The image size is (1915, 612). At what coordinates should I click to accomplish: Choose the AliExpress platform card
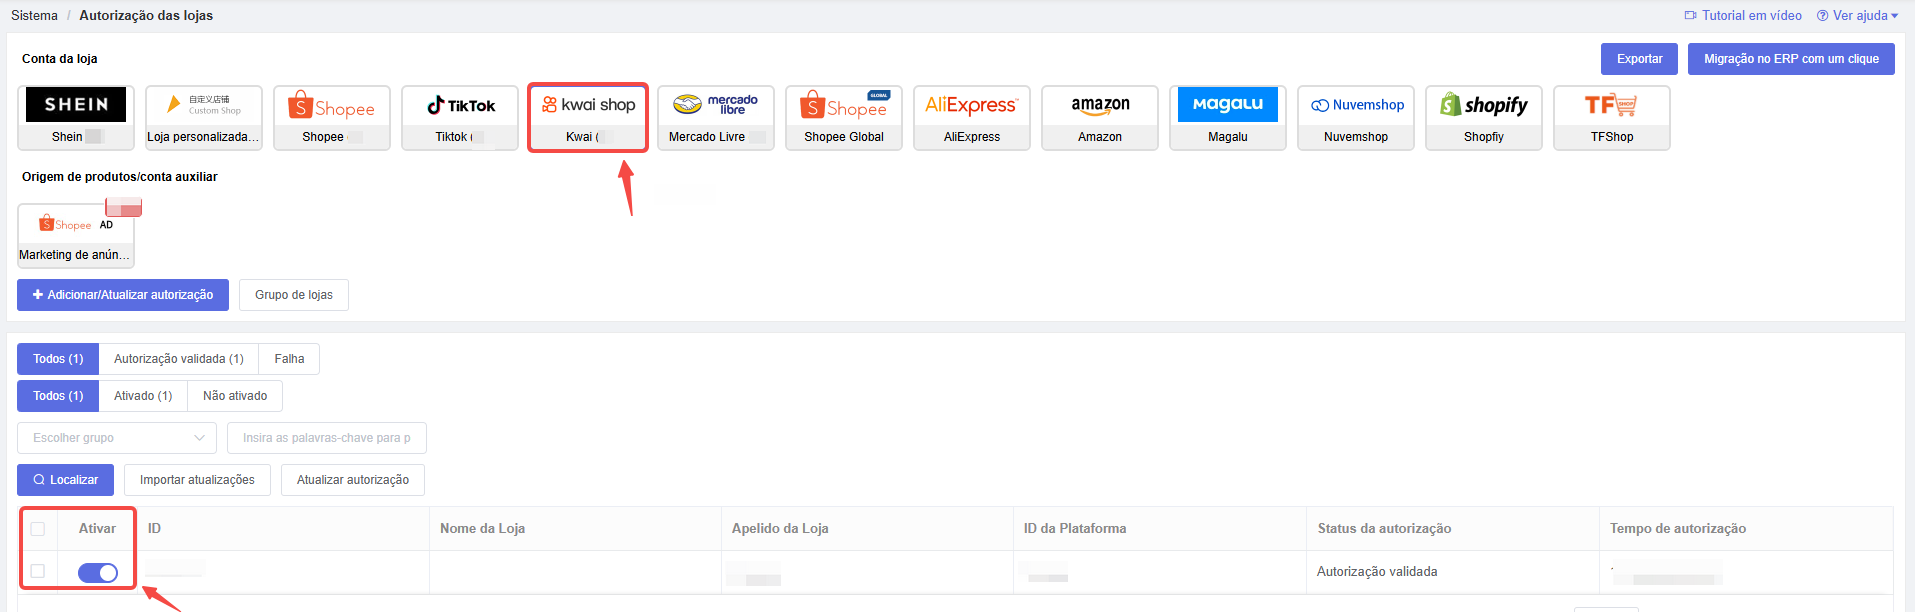click(972, 118)
